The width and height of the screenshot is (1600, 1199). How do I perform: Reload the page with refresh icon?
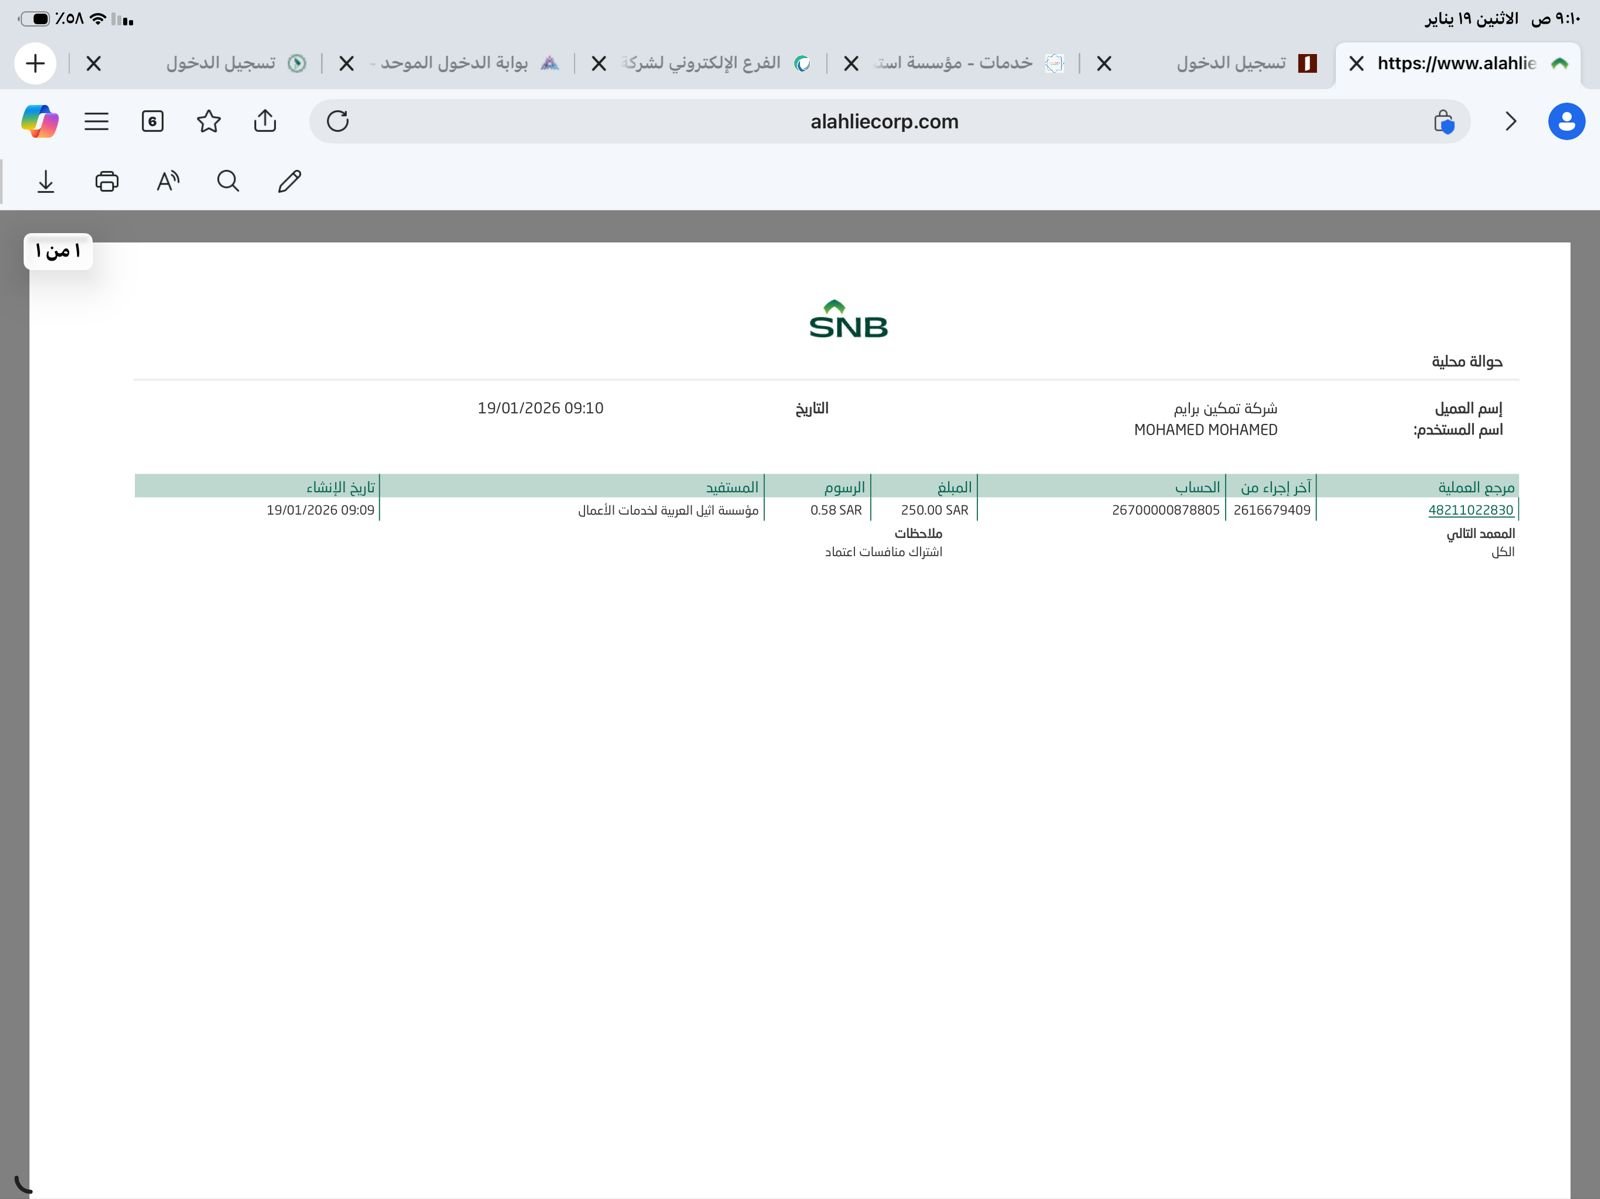[338, 121]
